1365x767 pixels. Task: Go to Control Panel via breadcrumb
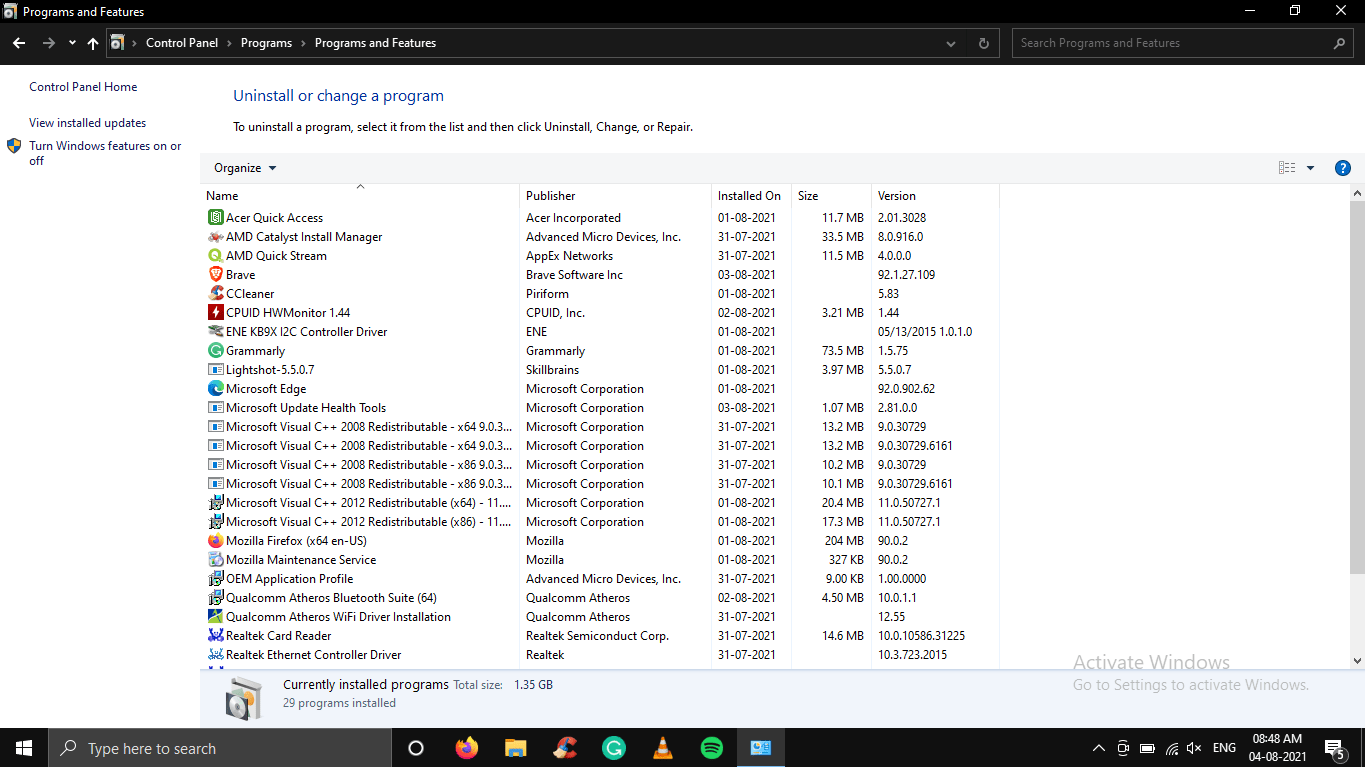pos(181,42)
